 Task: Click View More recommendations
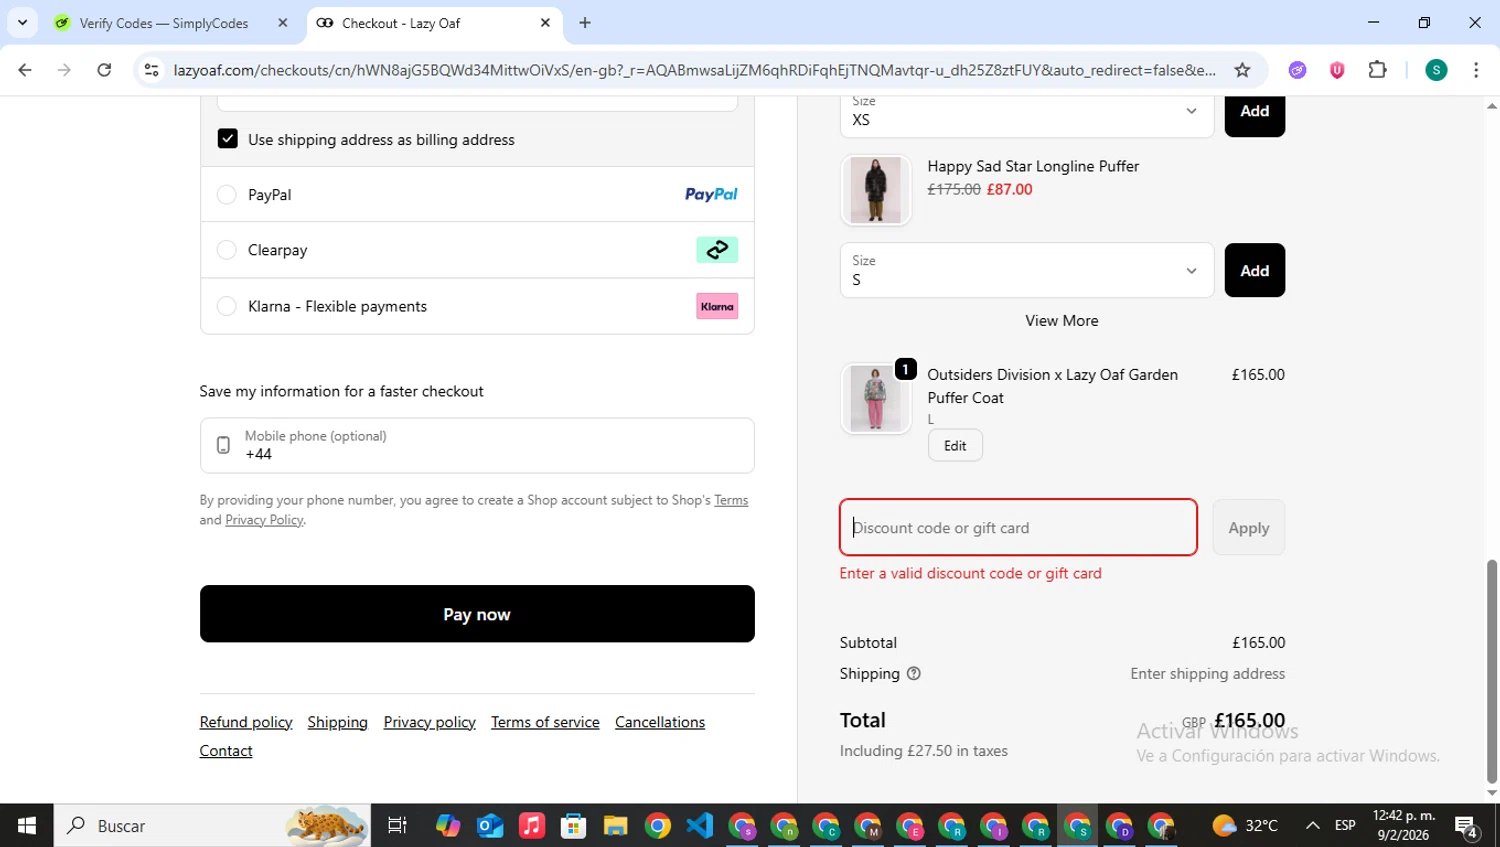click(x=1062, y=321)
